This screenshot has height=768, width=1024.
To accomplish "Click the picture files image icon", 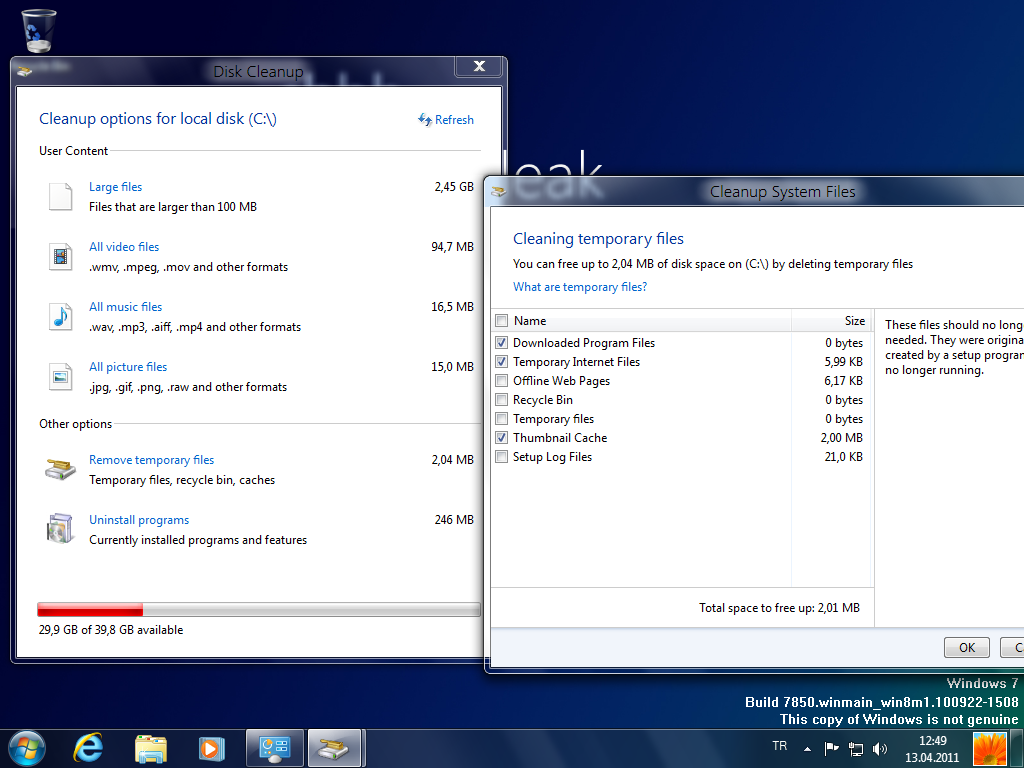I will pyautogui.click(x=61, y=377).
